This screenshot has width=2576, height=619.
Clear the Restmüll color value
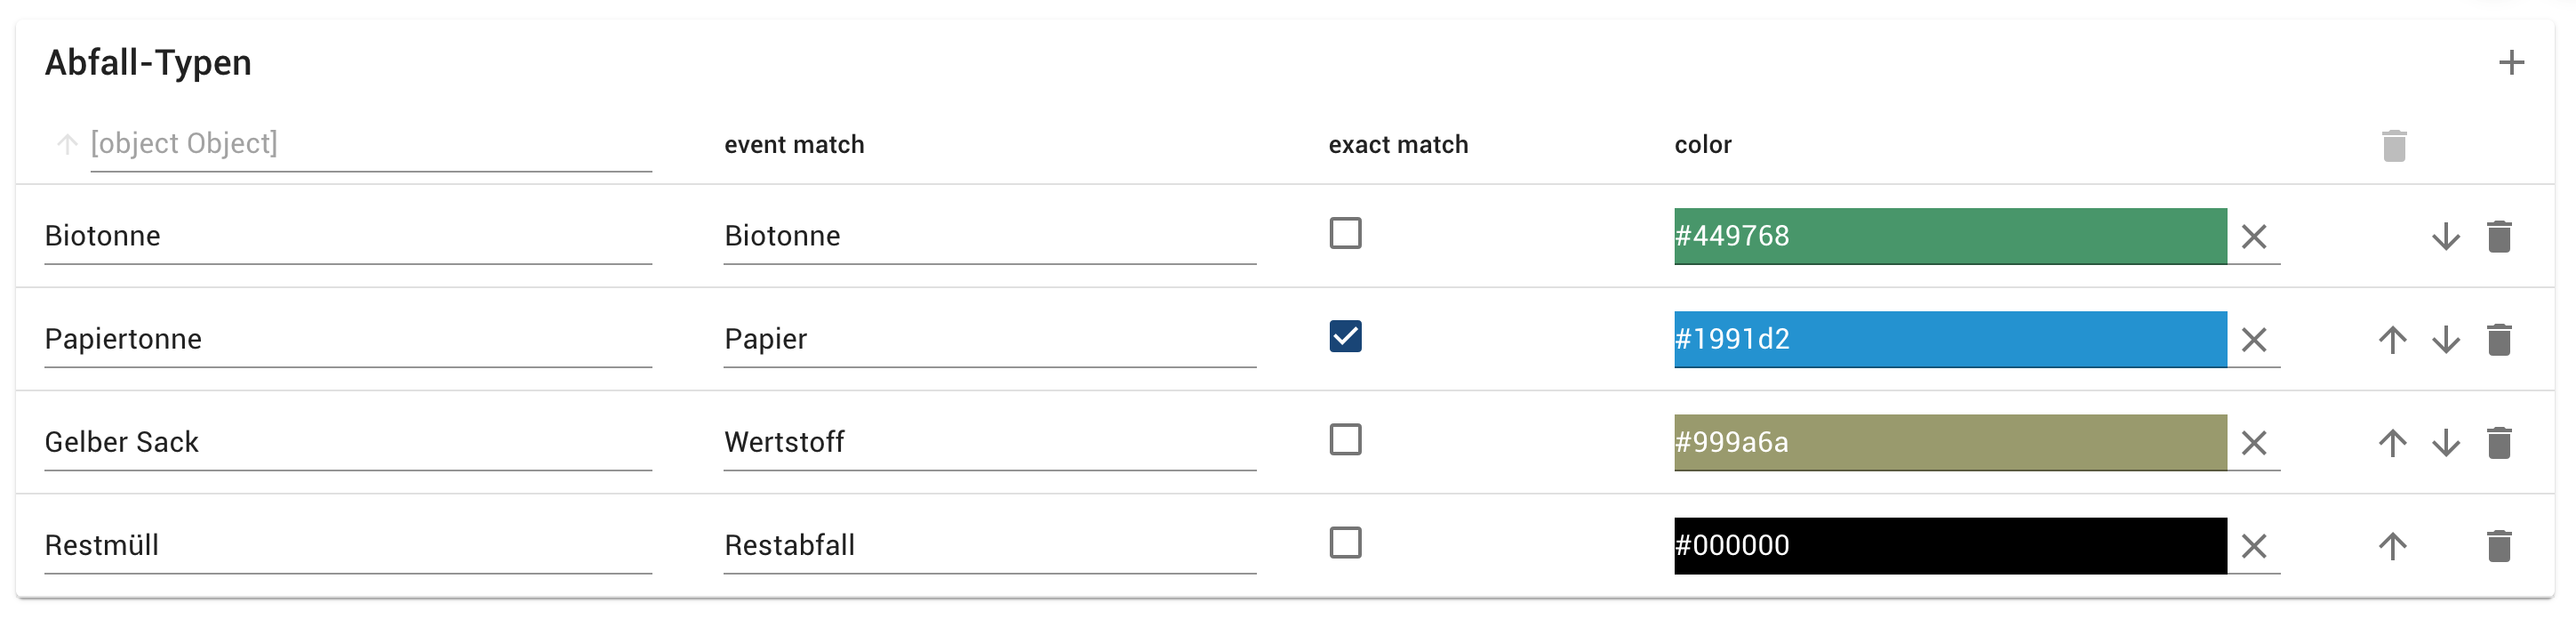pos(2256,547)
